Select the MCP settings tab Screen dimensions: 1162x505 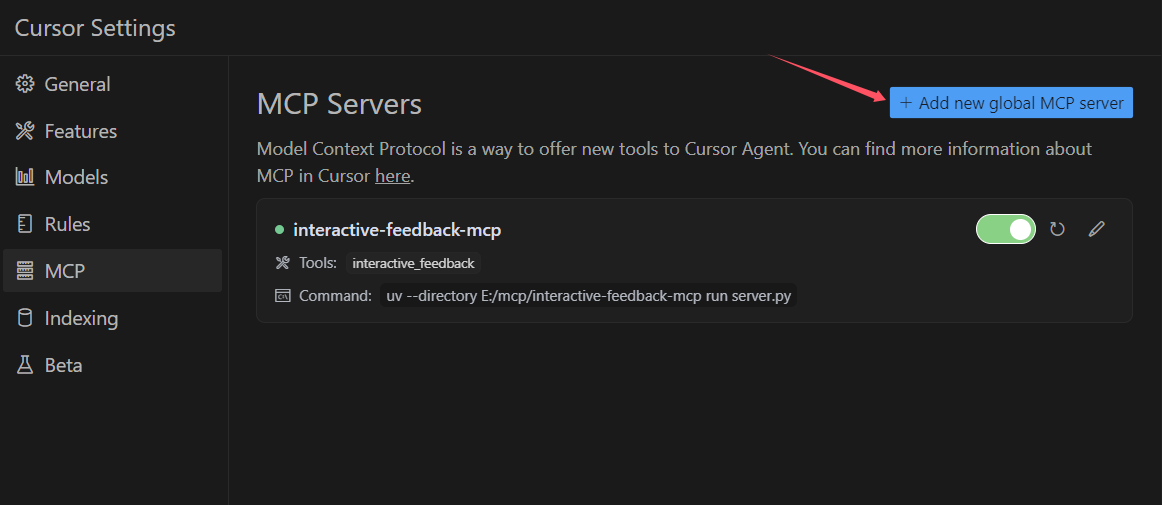[113, 271]
